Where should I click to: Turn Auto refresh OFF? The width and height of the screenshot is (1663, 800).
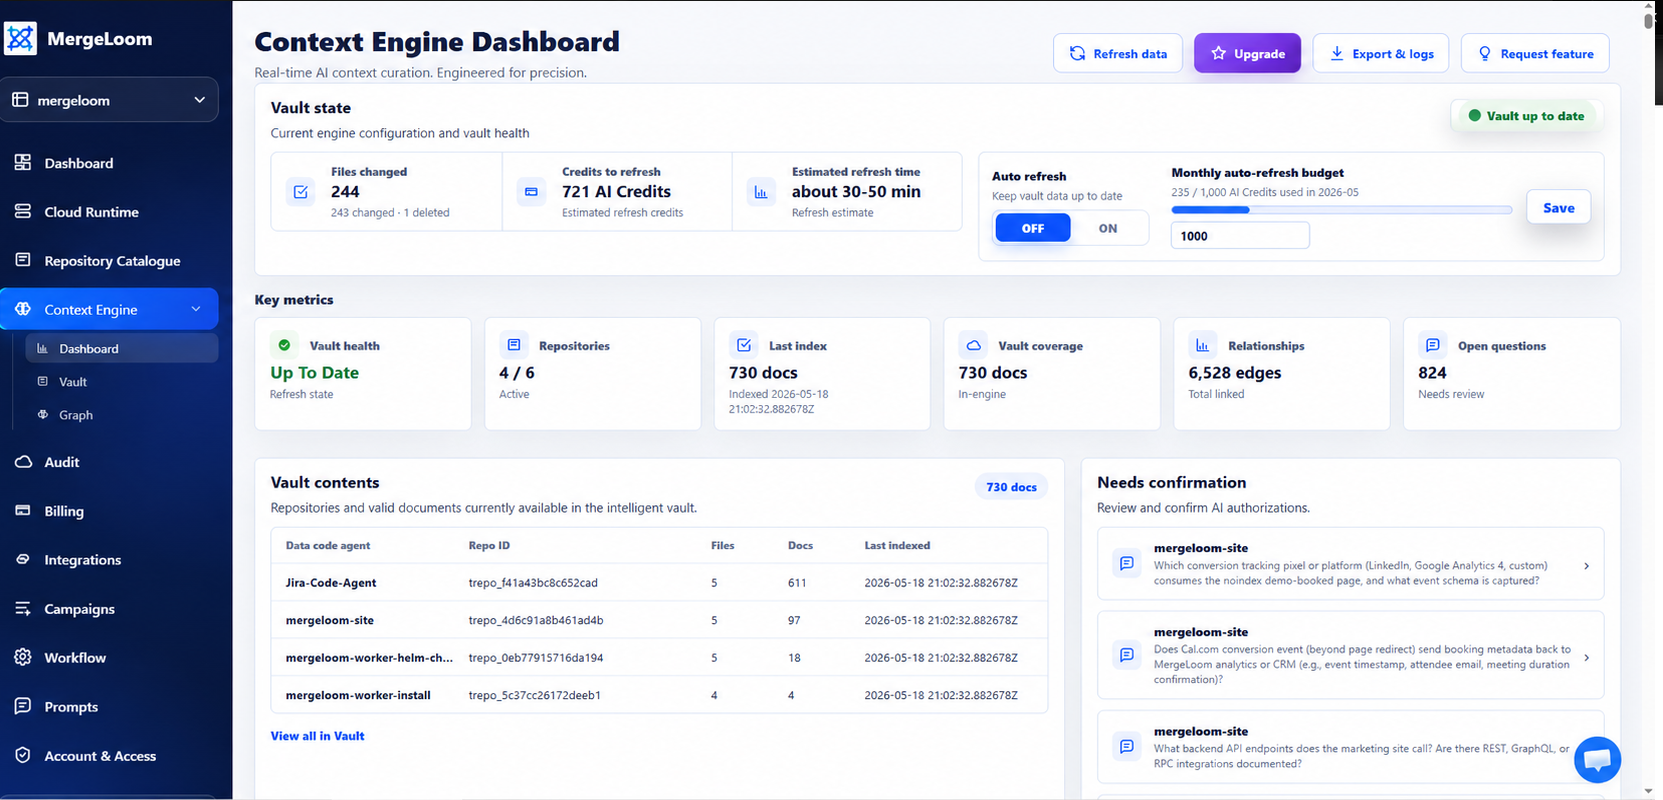point(1033,228)
